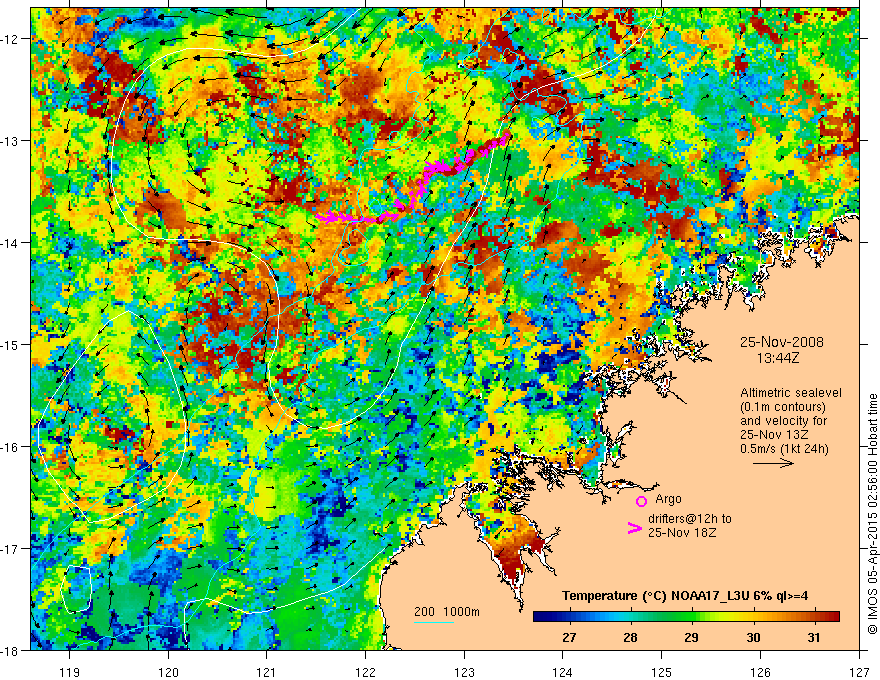
Task: Click the latitude axis label -16
Action: click(10, 447)
